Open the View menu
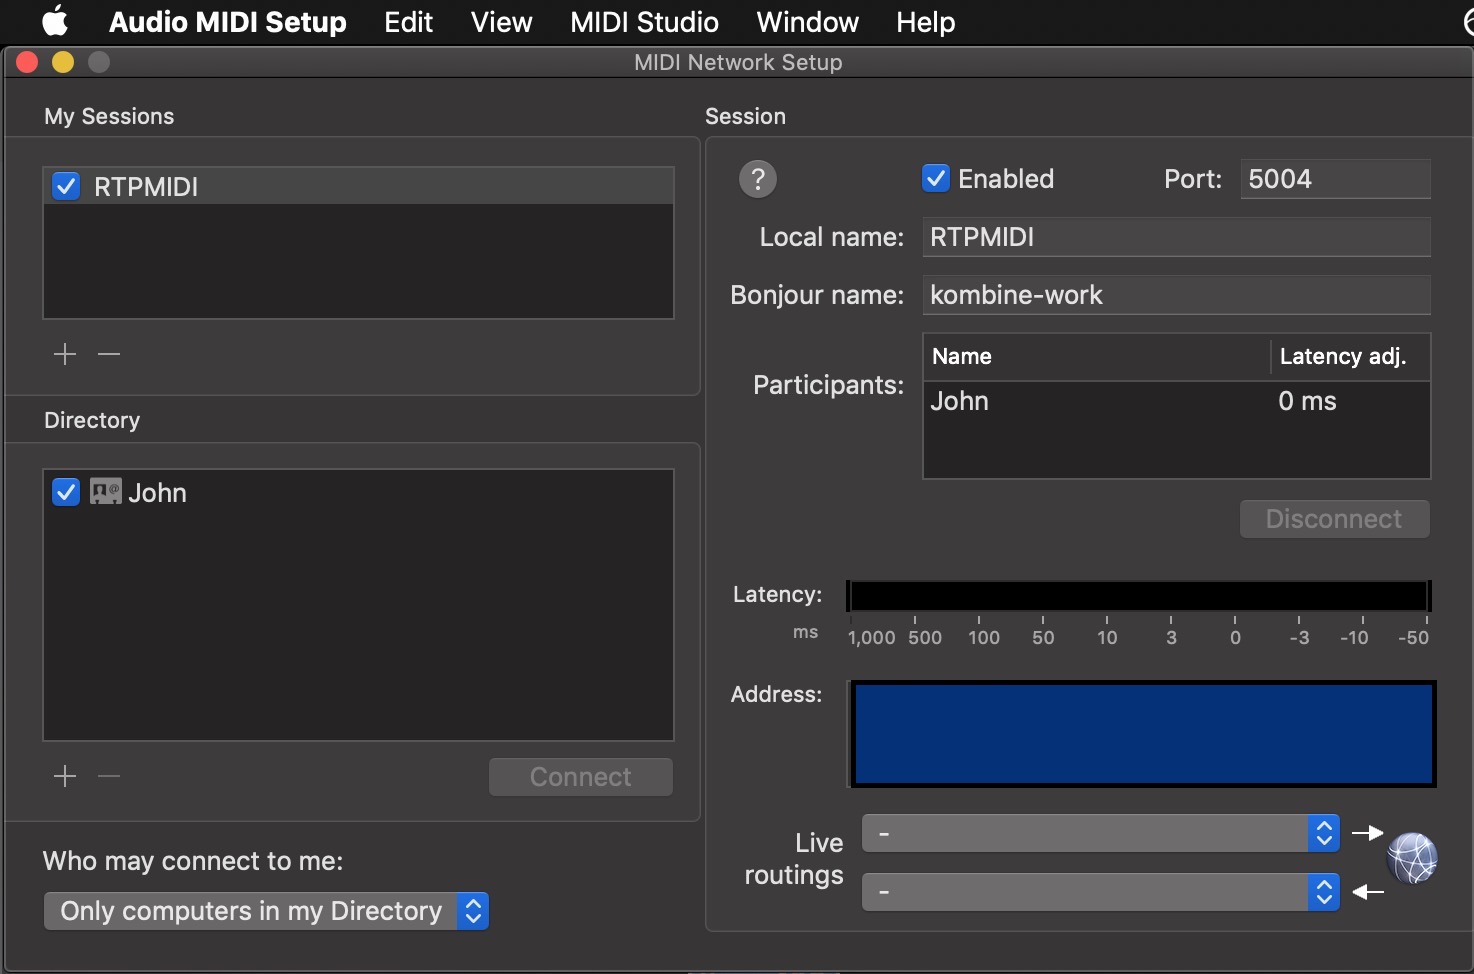Image resolution: width=1474 pixels, height=974 pixels. coord(501,22)
